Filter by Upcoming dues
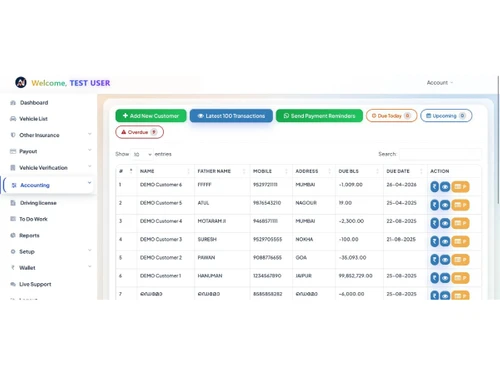Screen dimensions: 500x375 (x=446, y=116)
